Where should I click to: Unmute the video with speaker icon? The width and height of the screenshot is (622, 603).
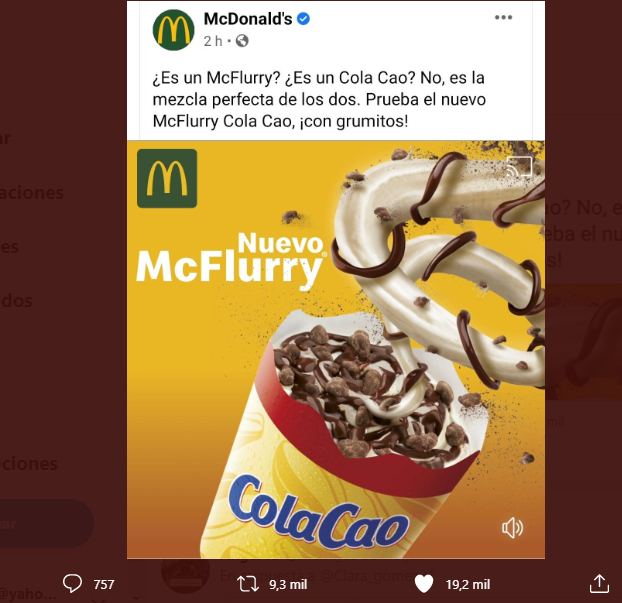[x=512, y=528]
